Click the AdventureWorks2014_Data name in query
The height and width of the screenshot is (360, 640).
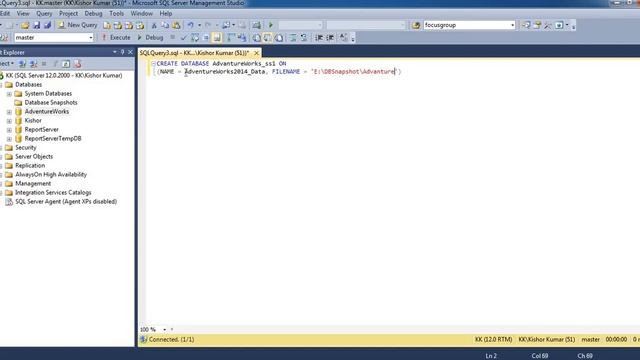(x=224, y=71)
